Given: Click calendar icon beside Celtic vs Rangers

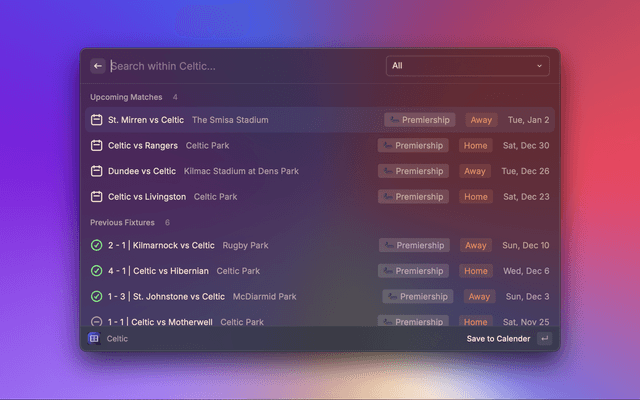Looking at the screenshot, I should pos(97,145).
